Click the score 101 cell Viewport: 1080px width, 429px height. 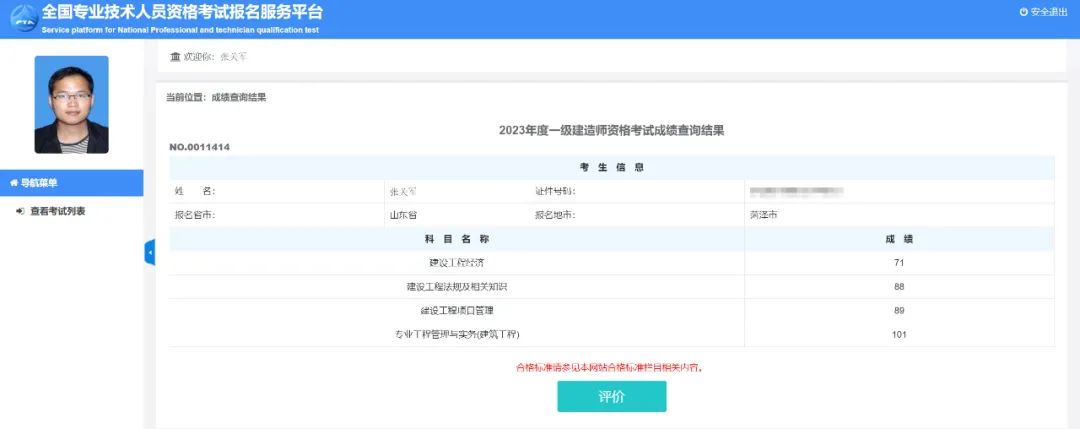pyautogui.click(x=899, y=334)
